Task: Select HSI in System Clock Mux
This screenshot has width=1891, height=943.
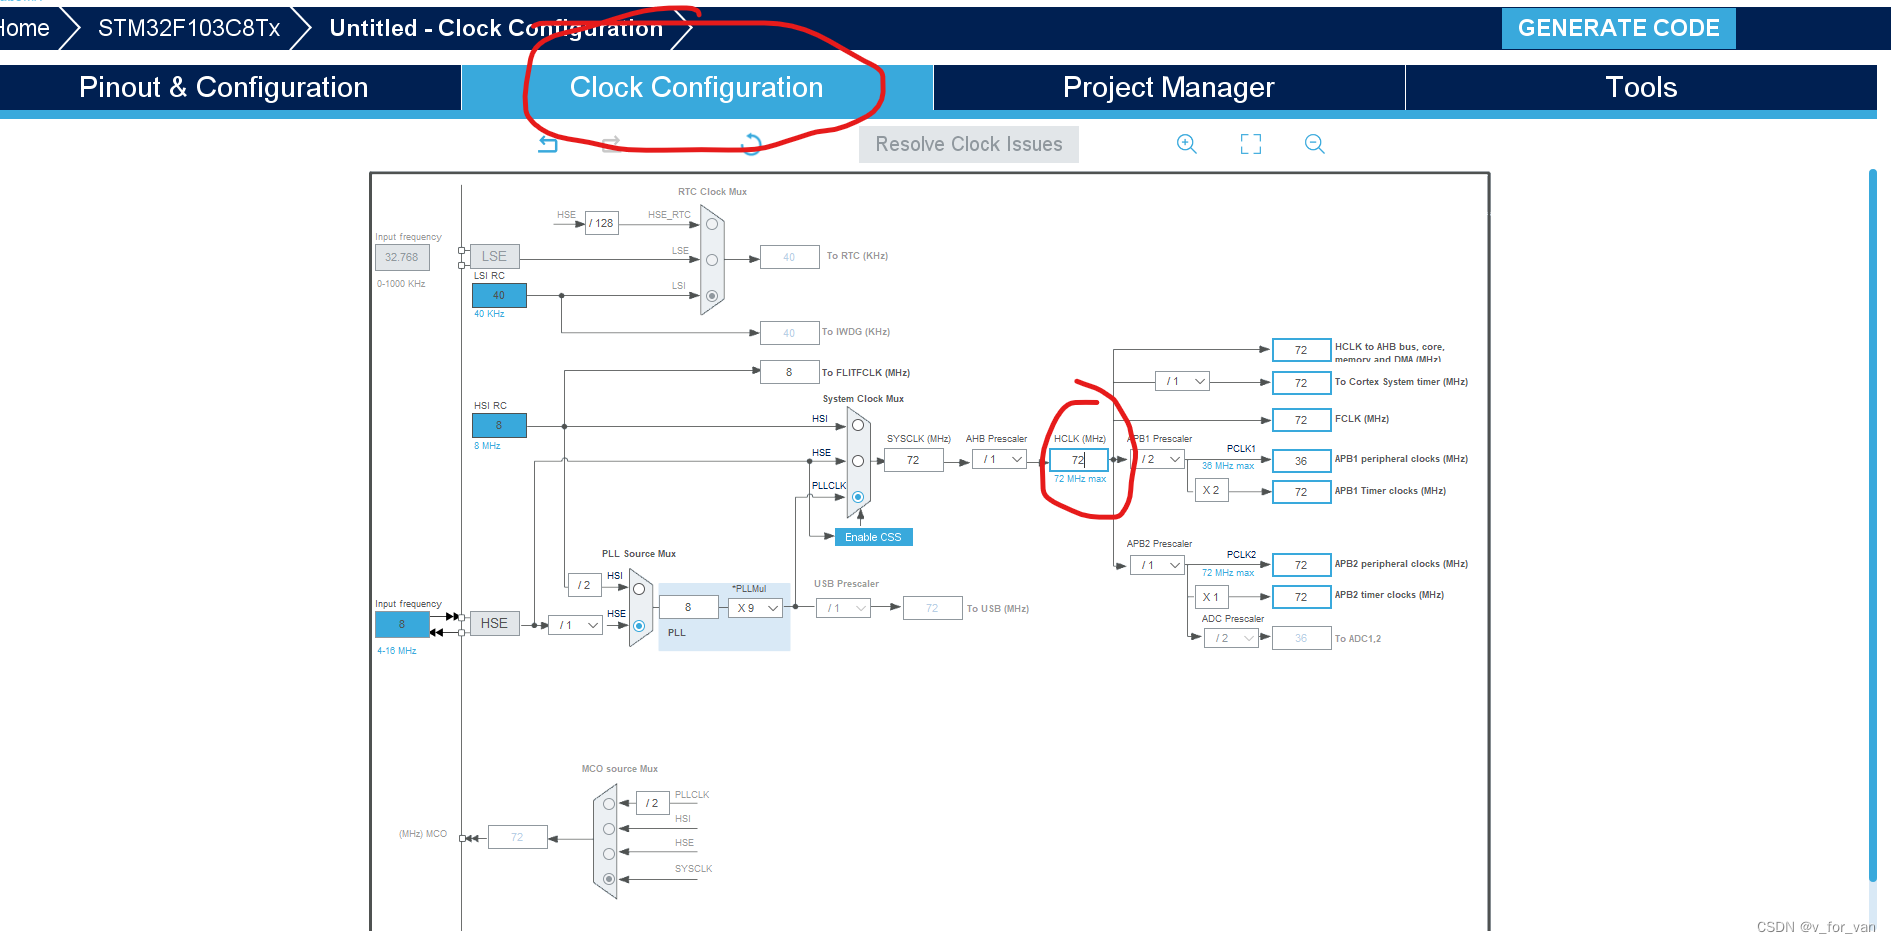Action: [x=858, y=425]
